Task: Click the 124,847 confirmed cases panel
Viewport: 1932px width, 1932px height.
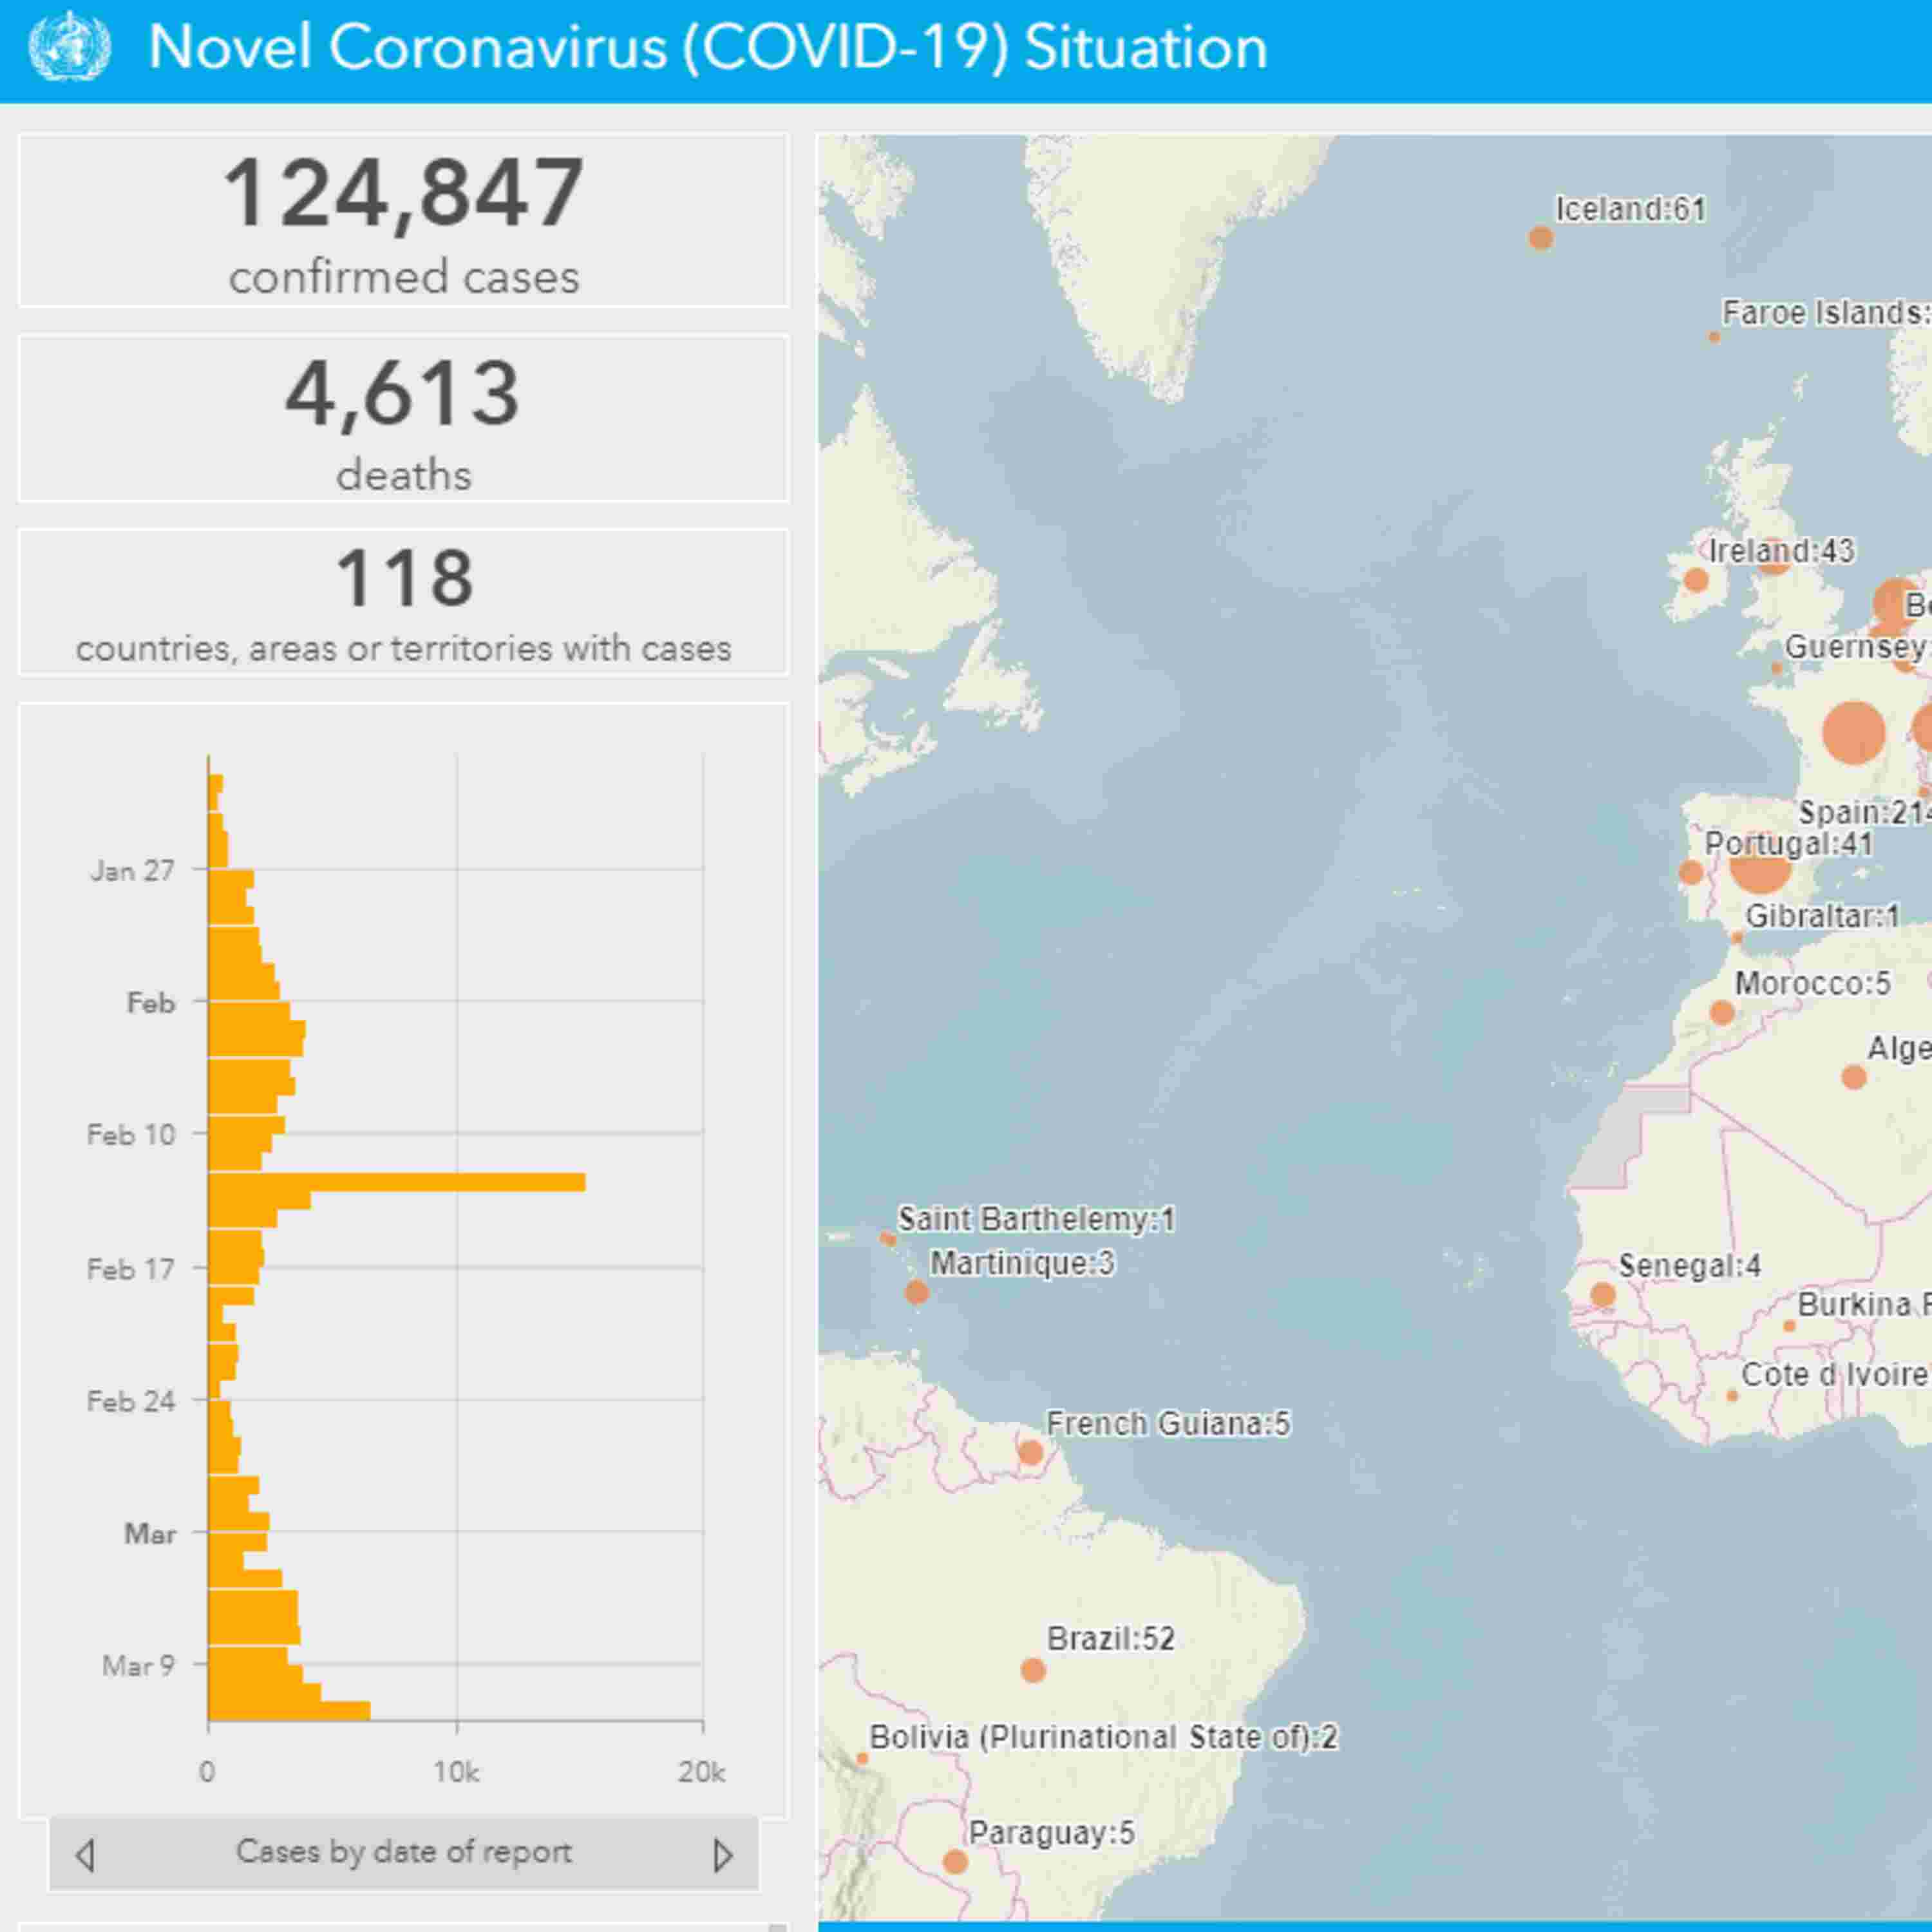Action: click(x=403, y=220)
